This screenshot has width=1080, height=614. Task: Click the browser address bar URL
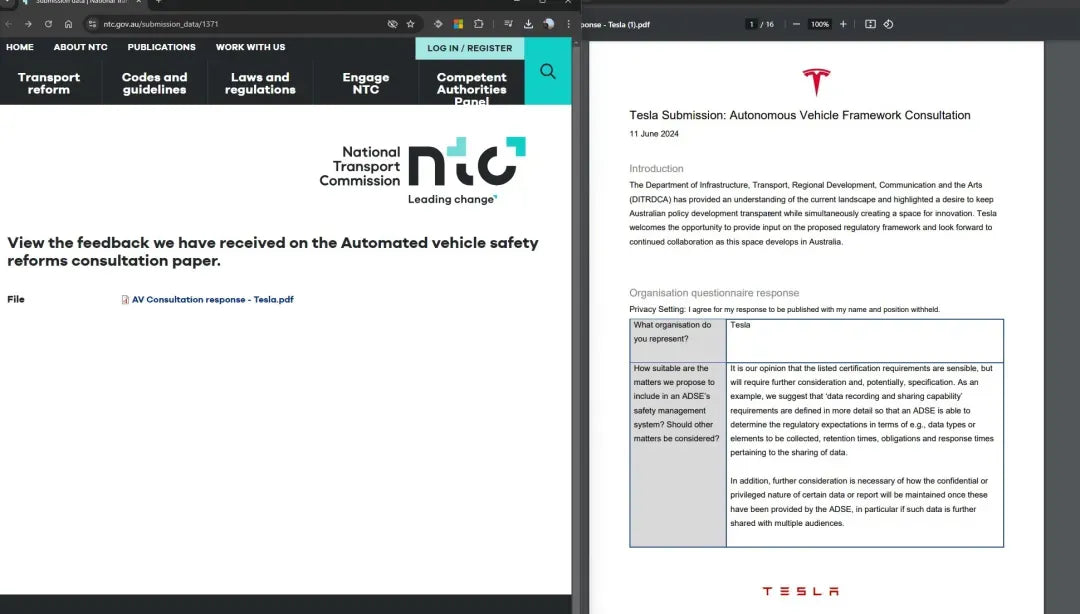(160, 24)
